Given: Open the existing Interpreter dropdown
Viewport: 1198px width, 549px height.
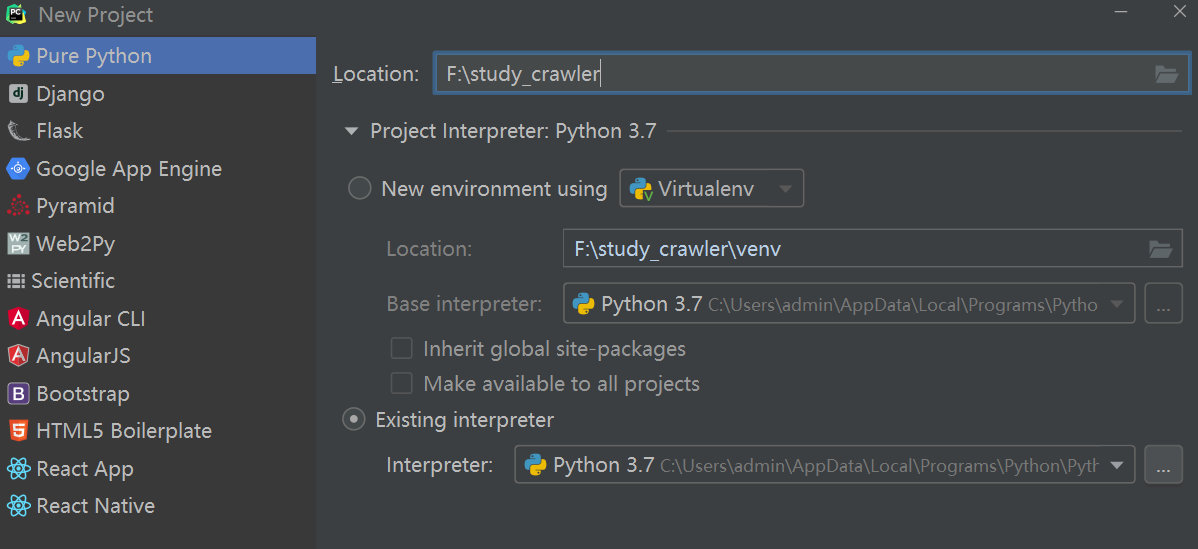Looking at the screenshot, I should coord(1117,465).
